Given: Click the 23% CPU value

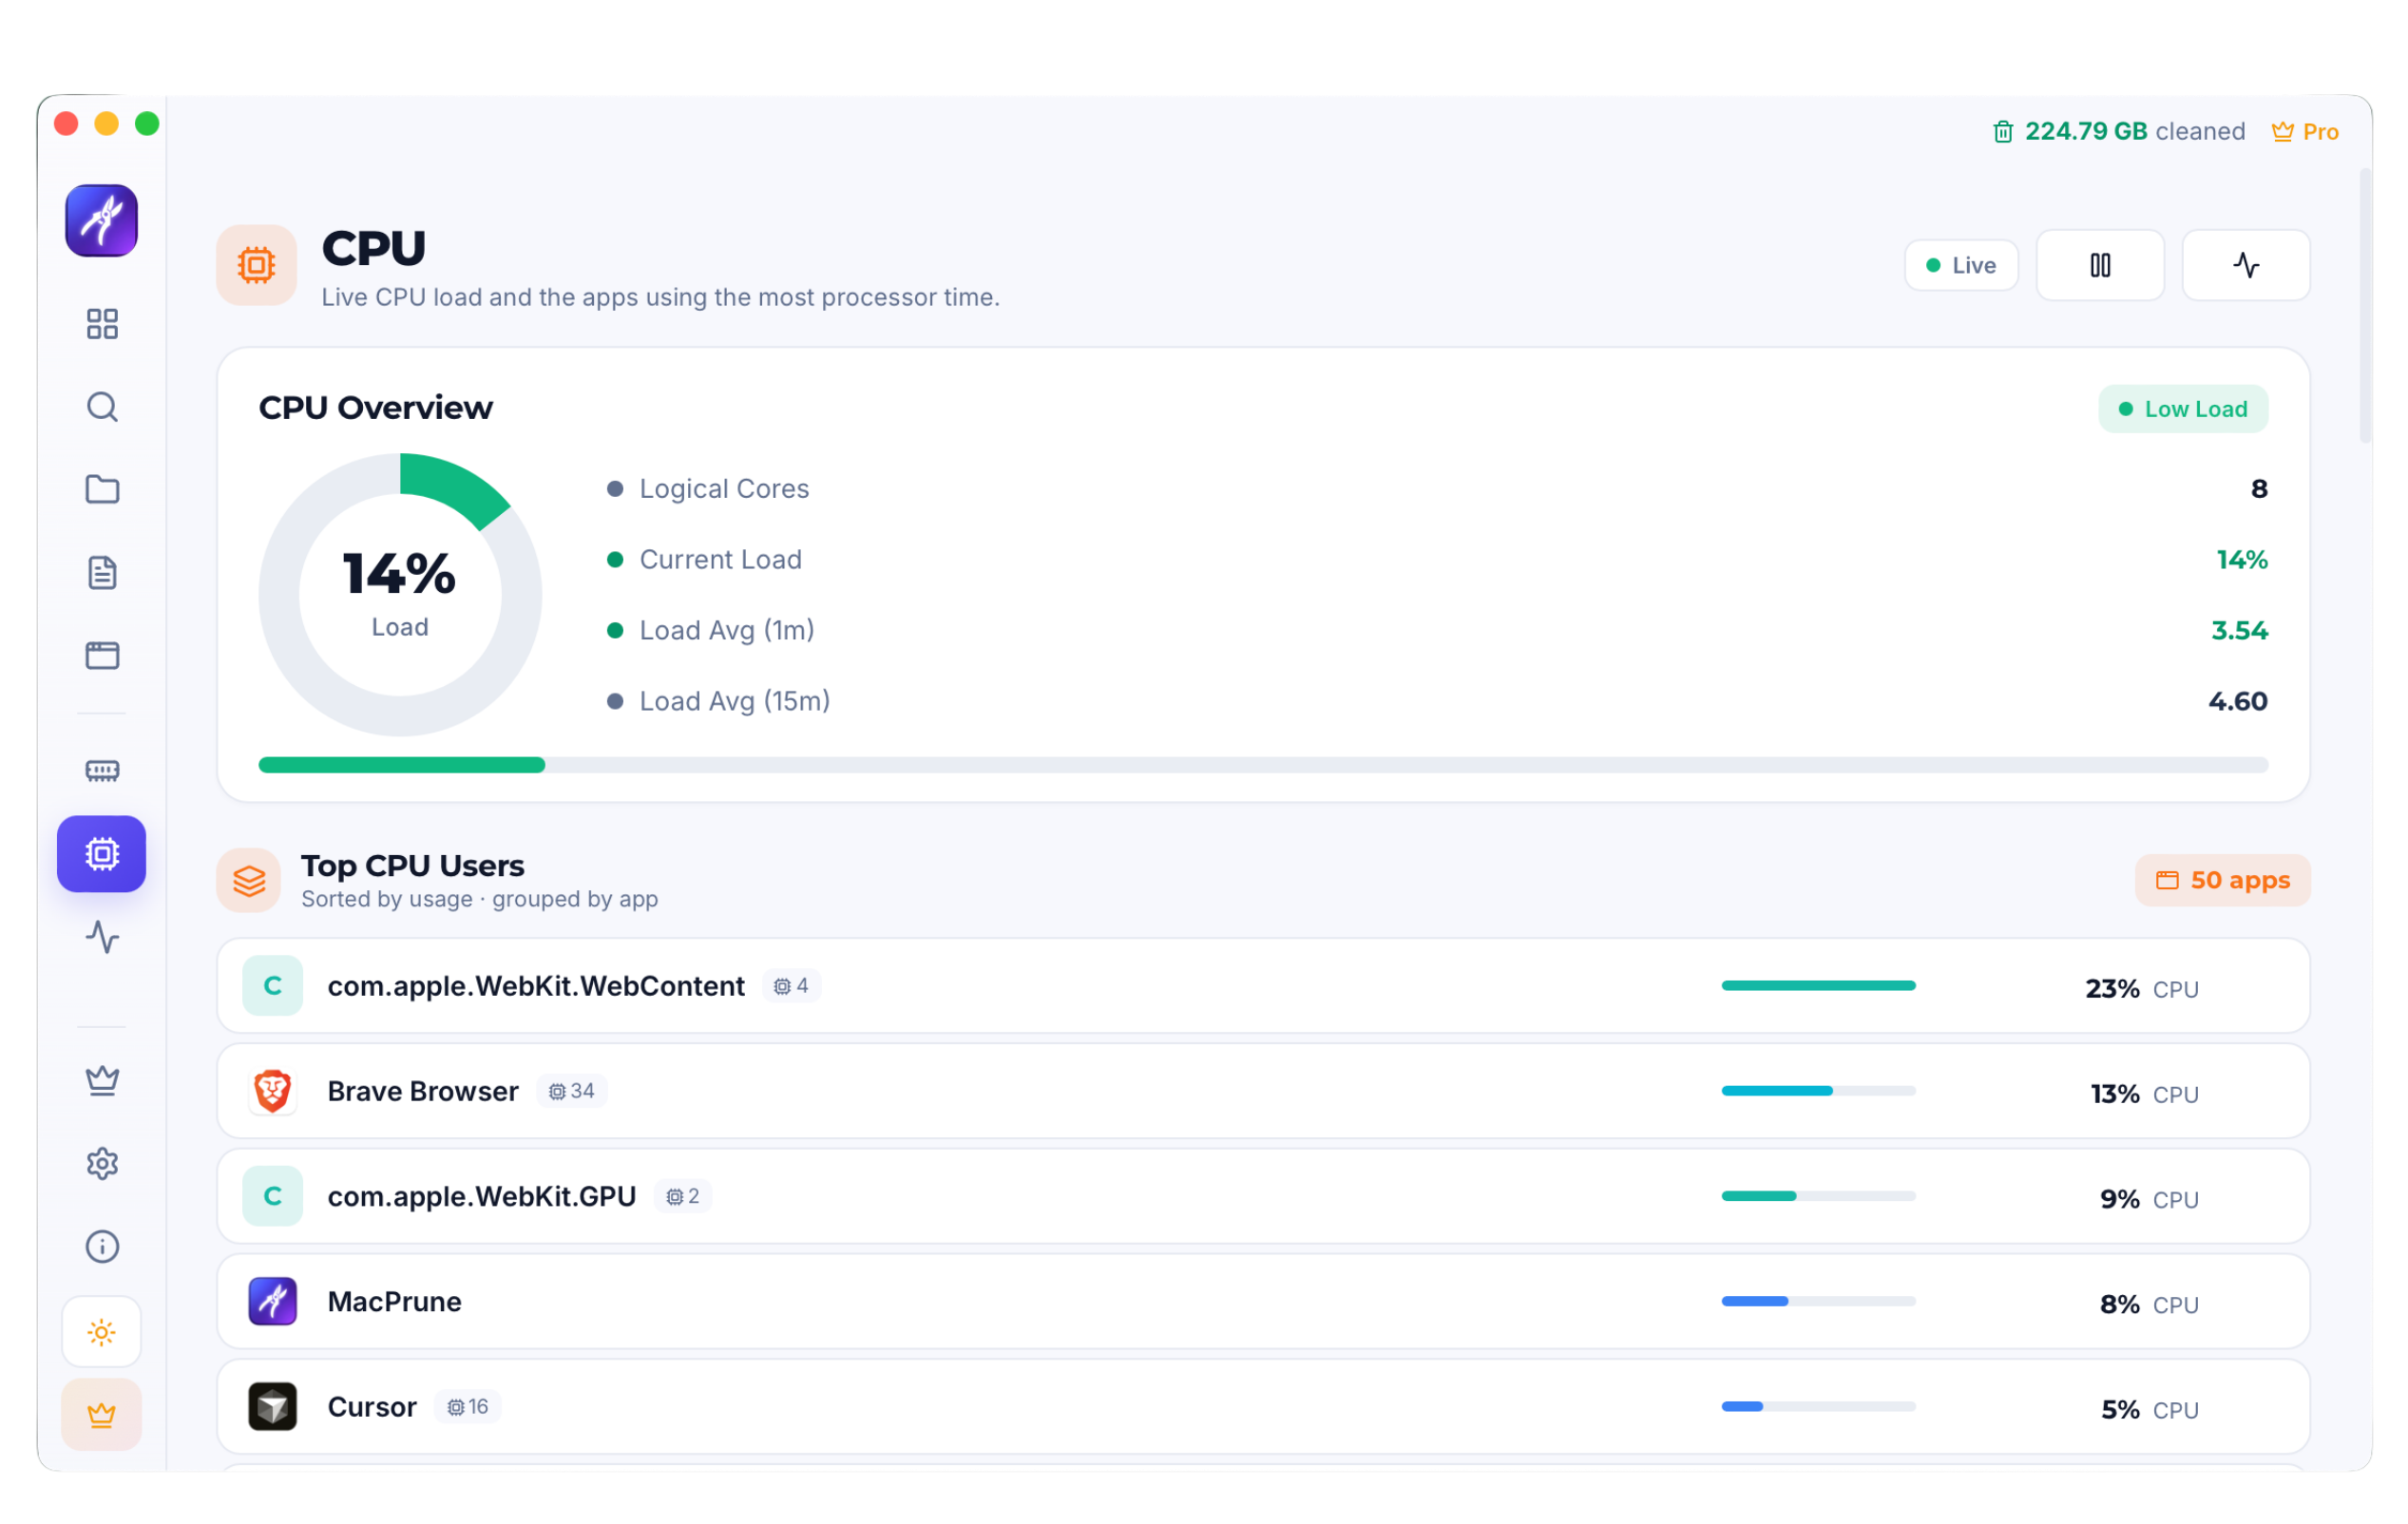Looking at the screenshot, I should click(2141, 989).
